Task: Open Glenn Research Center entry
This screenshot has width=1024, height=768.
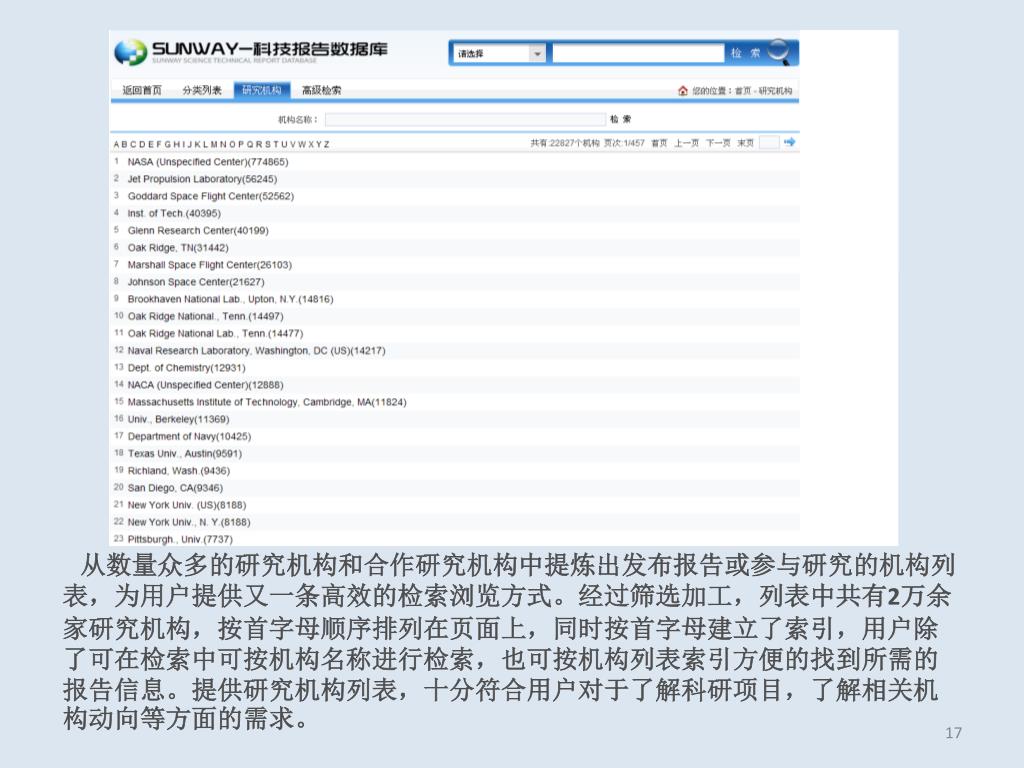Action: 198,231
